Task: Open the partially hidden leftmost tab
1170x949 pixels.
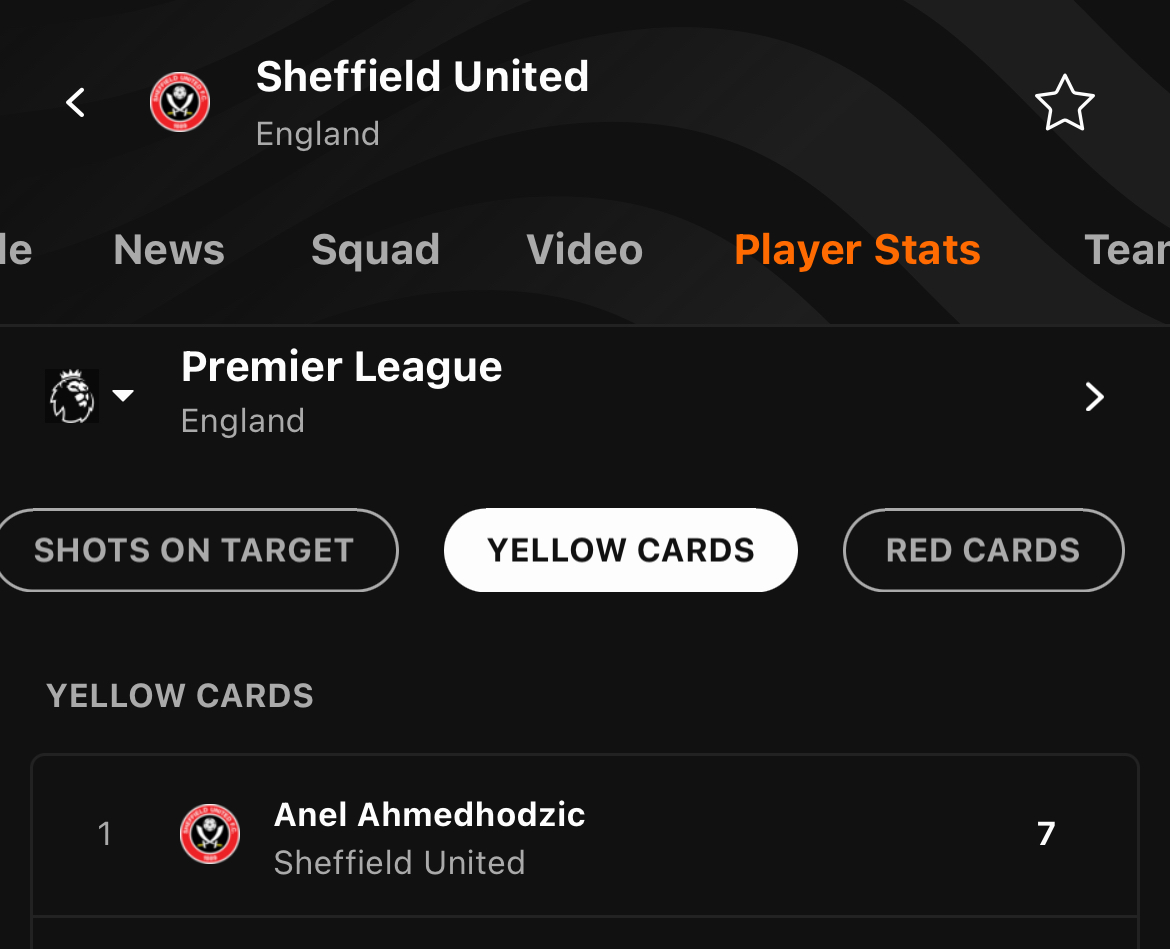Action: click(16, 249)
